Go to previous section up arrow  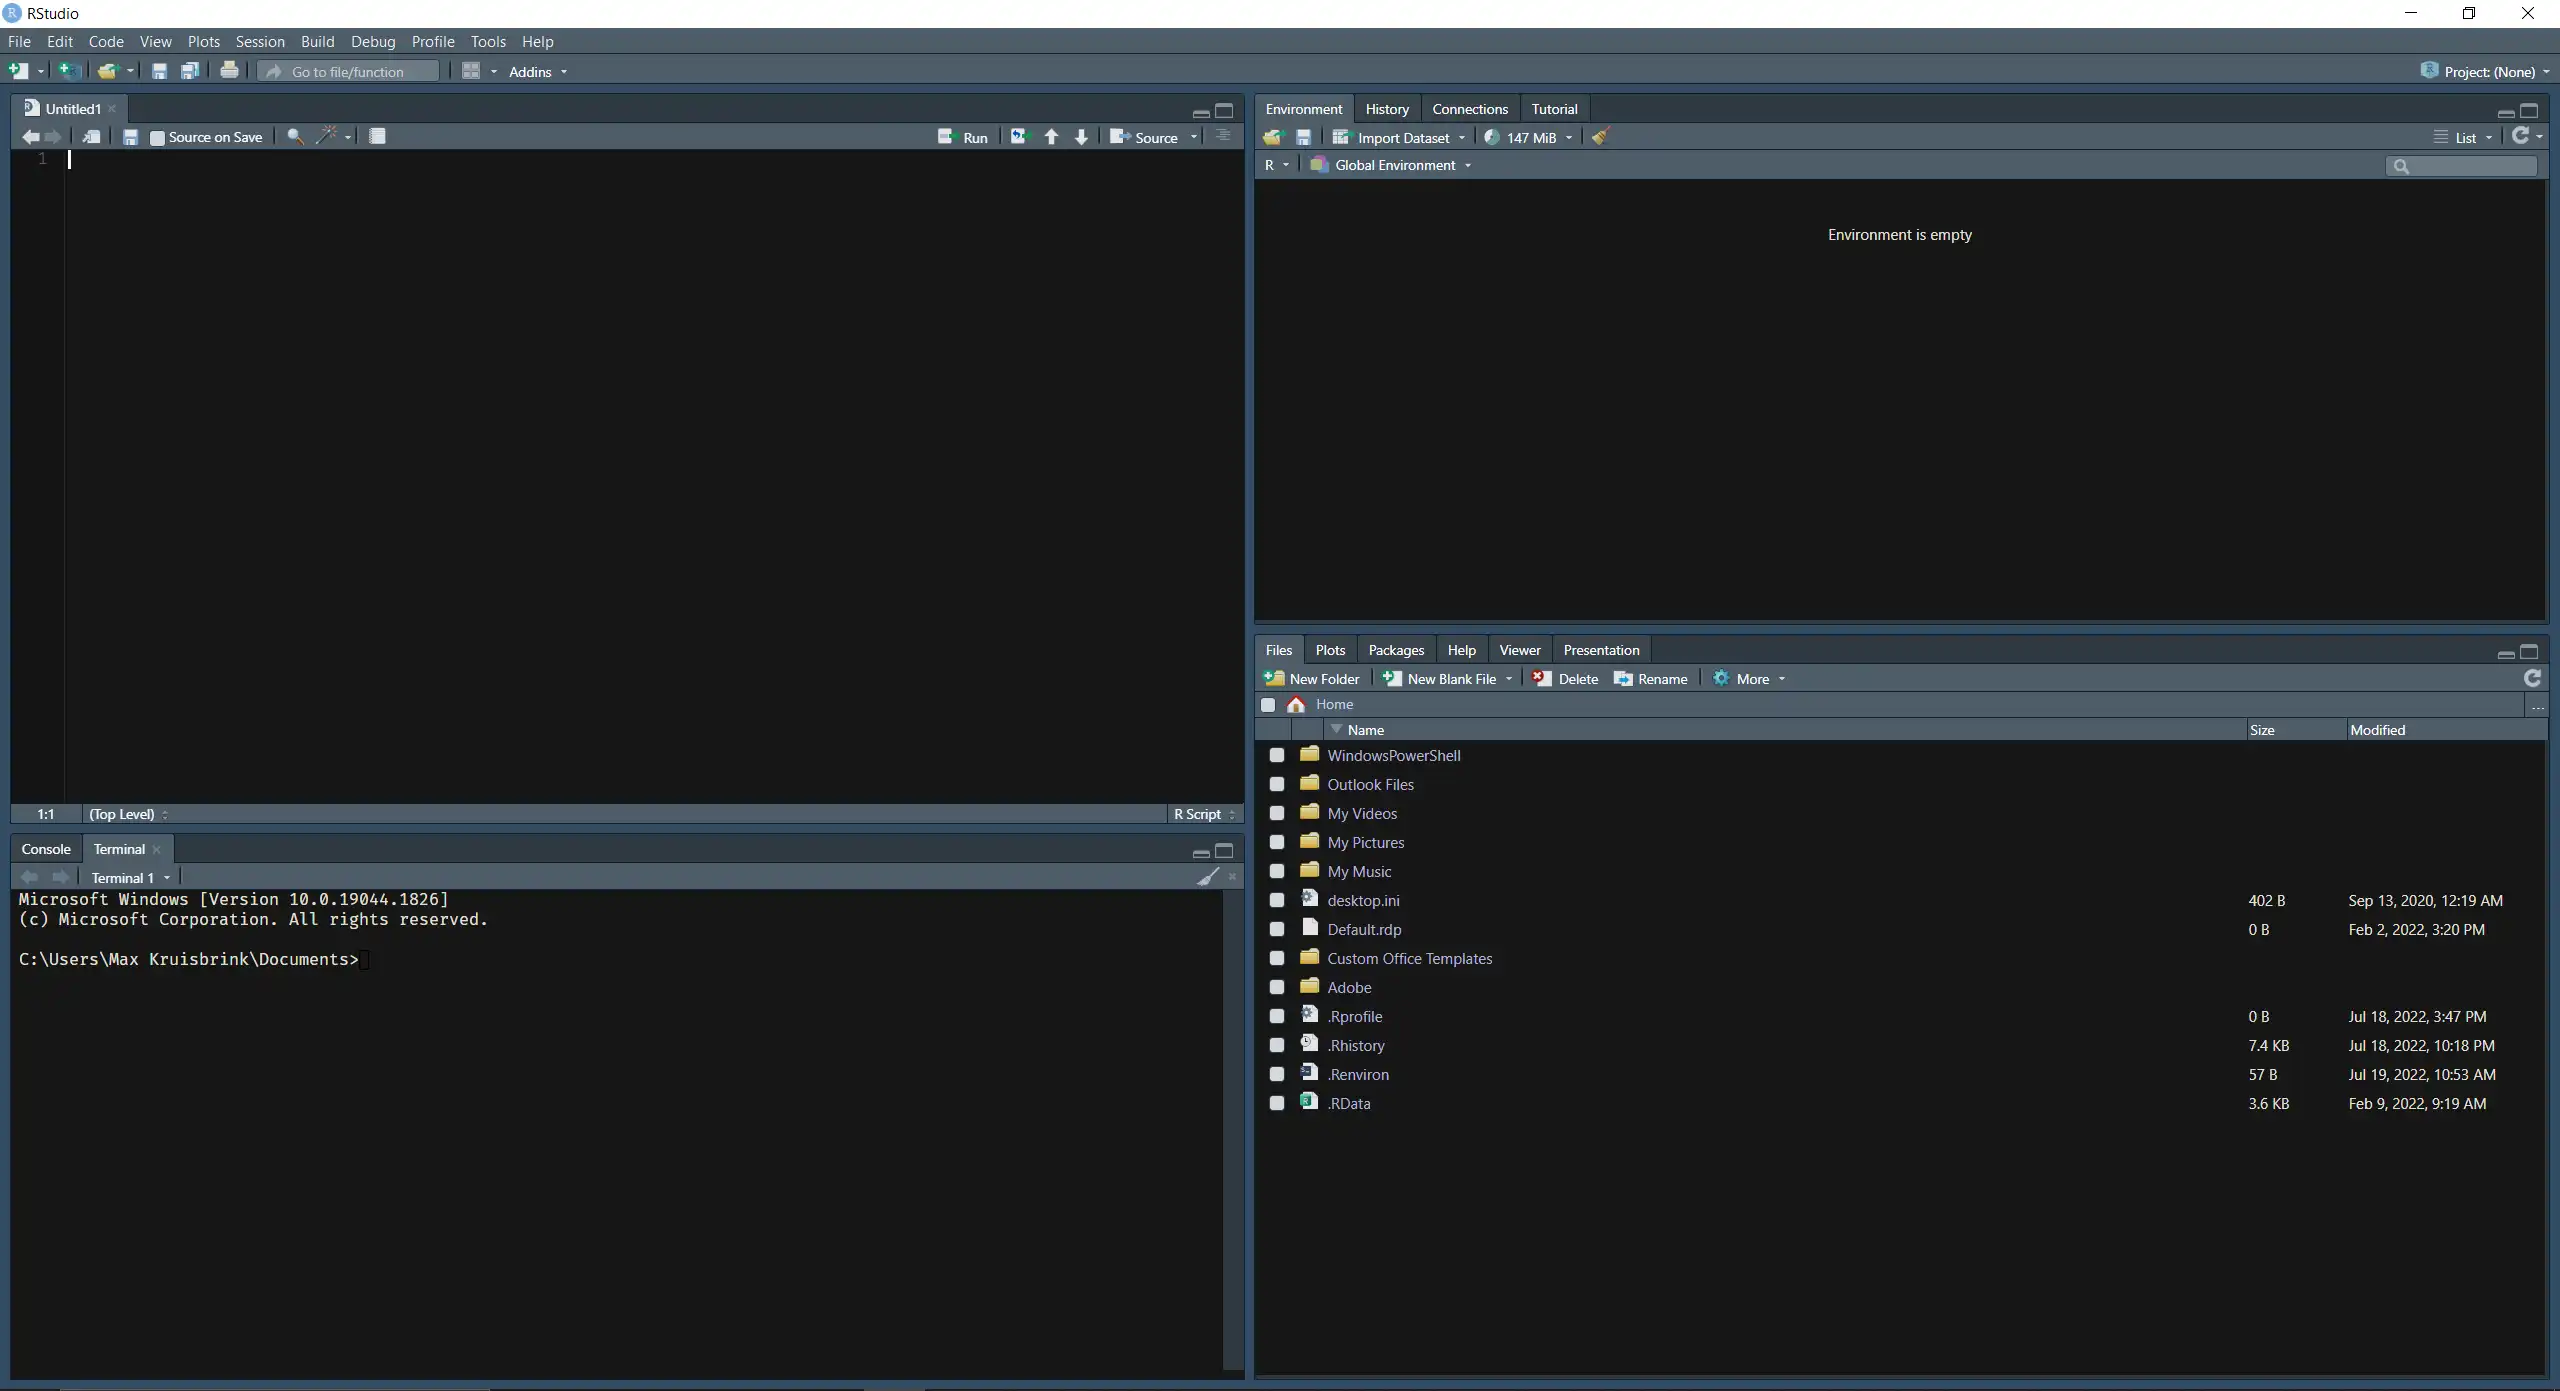(1051, 137)
